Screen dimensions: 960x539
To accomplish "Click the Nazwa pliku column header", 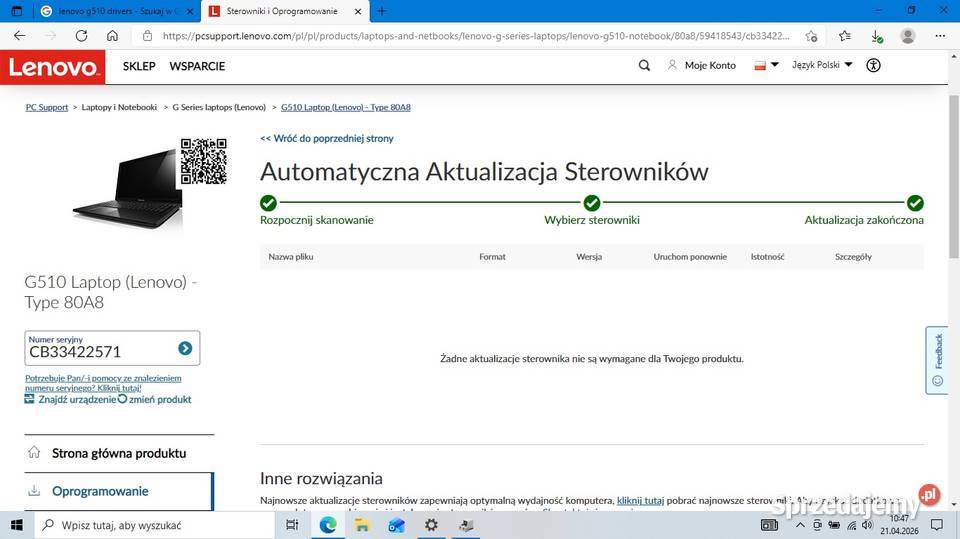I will coord(291,257).
